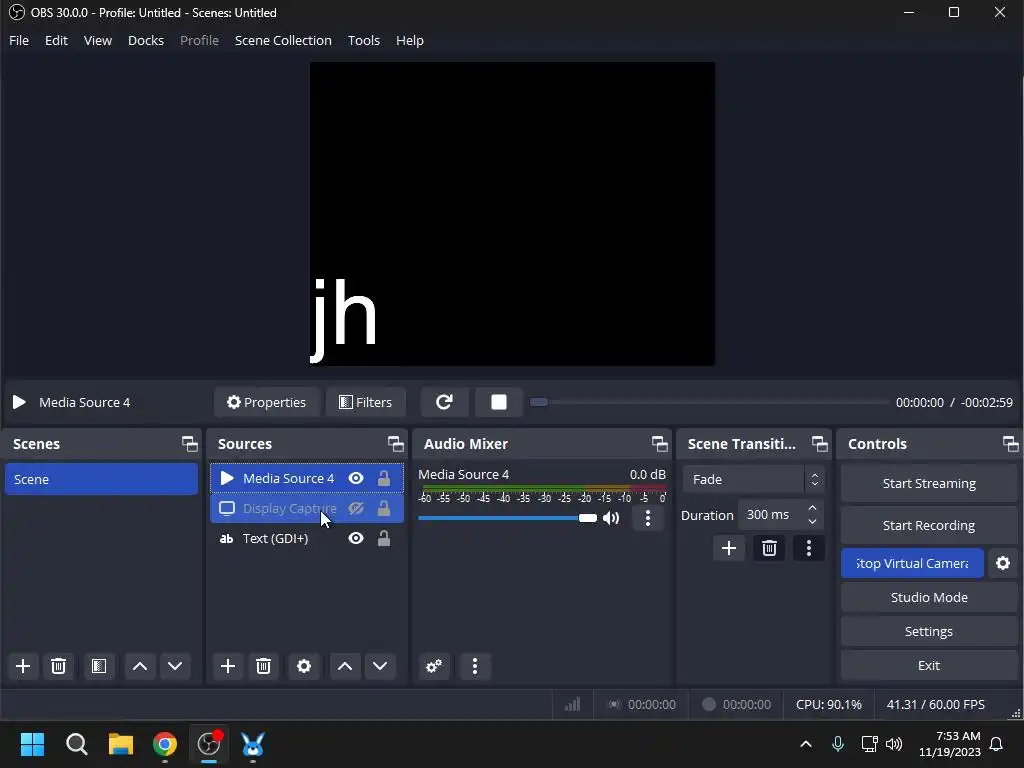This screenshot has height=768, width=1024.
Task: Move source up in Sources list
Action: point(345,666)
